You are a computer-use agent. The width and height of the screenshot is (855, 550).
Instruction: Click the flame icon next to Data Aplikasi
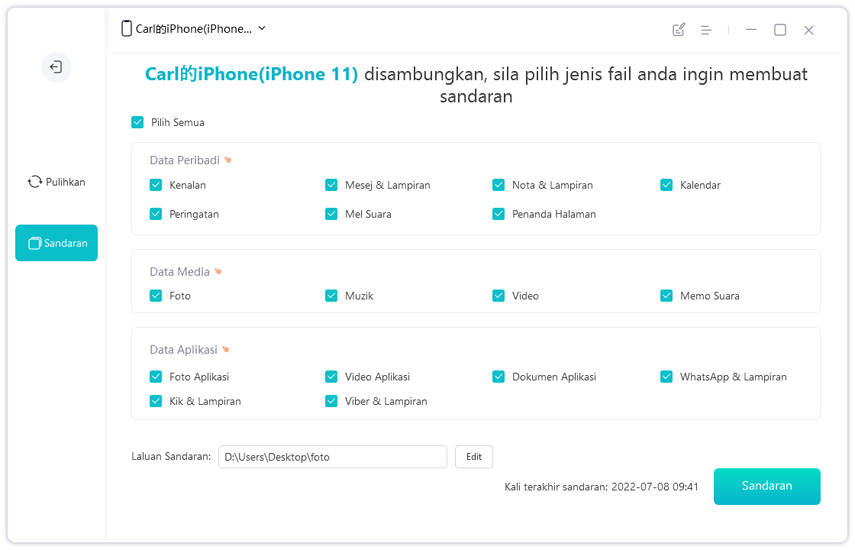click(226, 350)
